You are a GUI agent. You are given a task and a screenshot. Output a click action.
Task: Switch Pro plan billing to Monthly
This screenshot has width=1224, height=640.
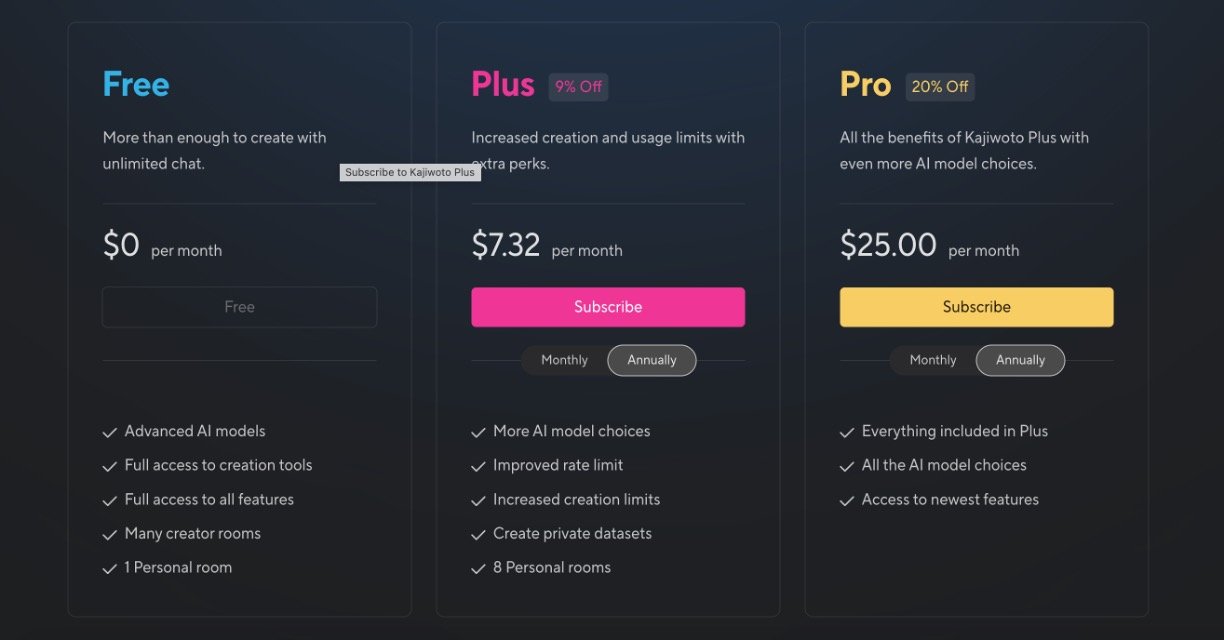tap(933, 360)
